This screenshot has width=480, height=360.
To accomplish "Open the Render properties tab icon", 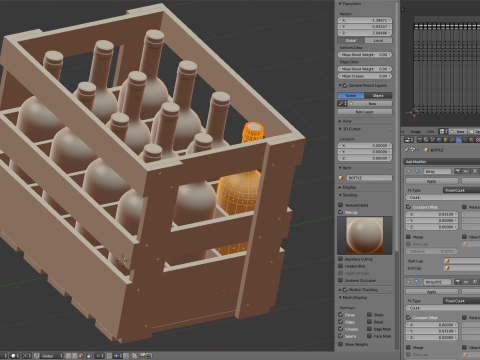I will pos(420,140).
